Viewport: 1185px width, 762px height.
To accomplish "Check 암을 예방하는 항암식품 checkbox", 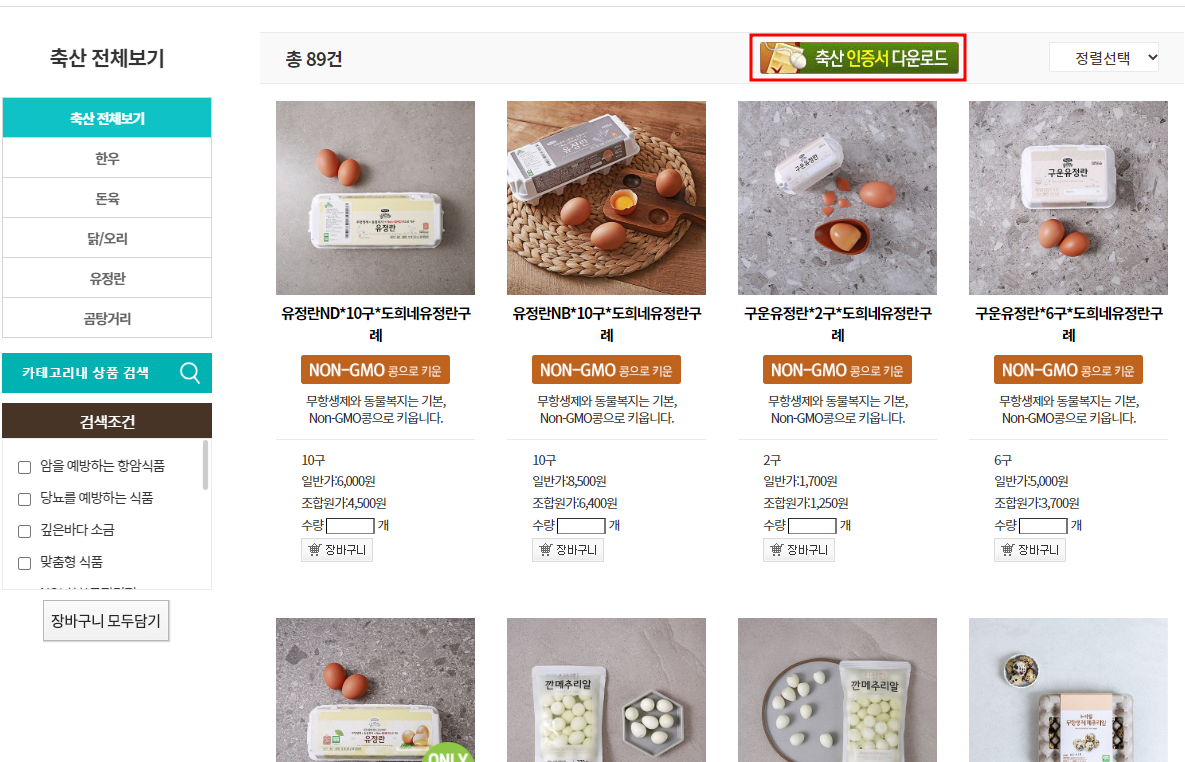I will pos(24,467).
